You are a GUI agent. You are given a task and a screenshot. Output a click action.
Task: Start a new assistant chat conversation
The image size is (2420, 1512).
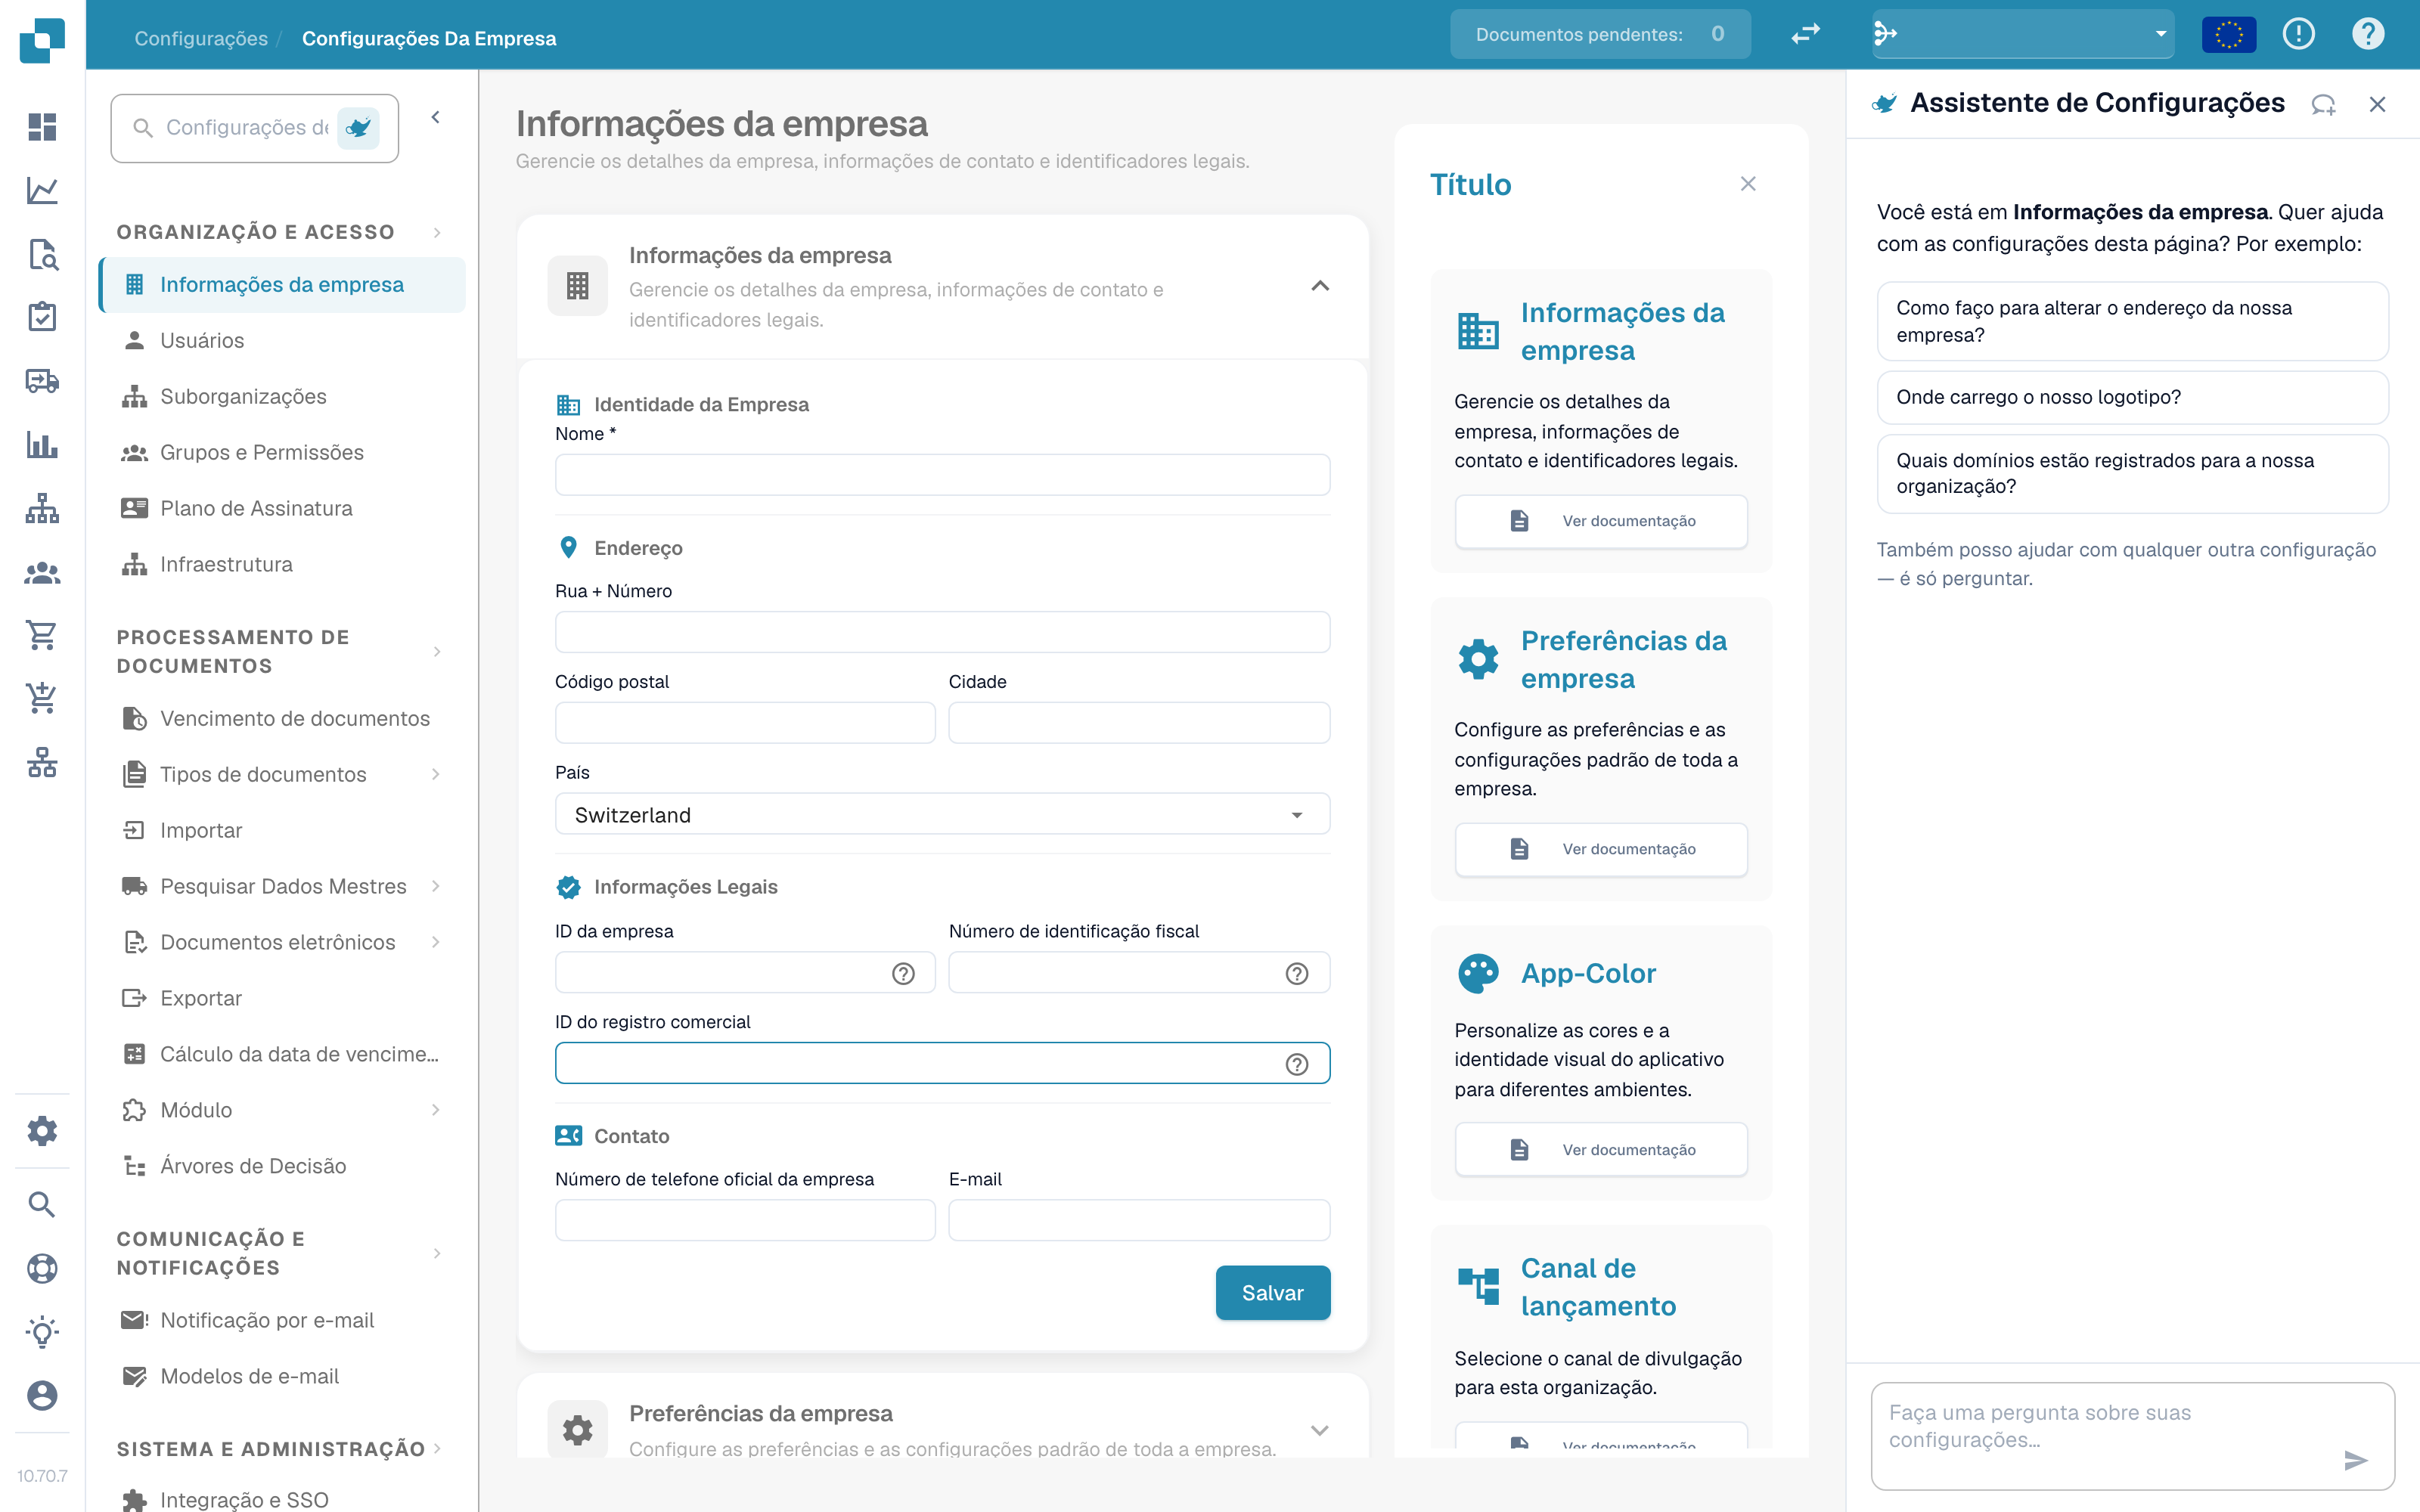coord(2323,104)
